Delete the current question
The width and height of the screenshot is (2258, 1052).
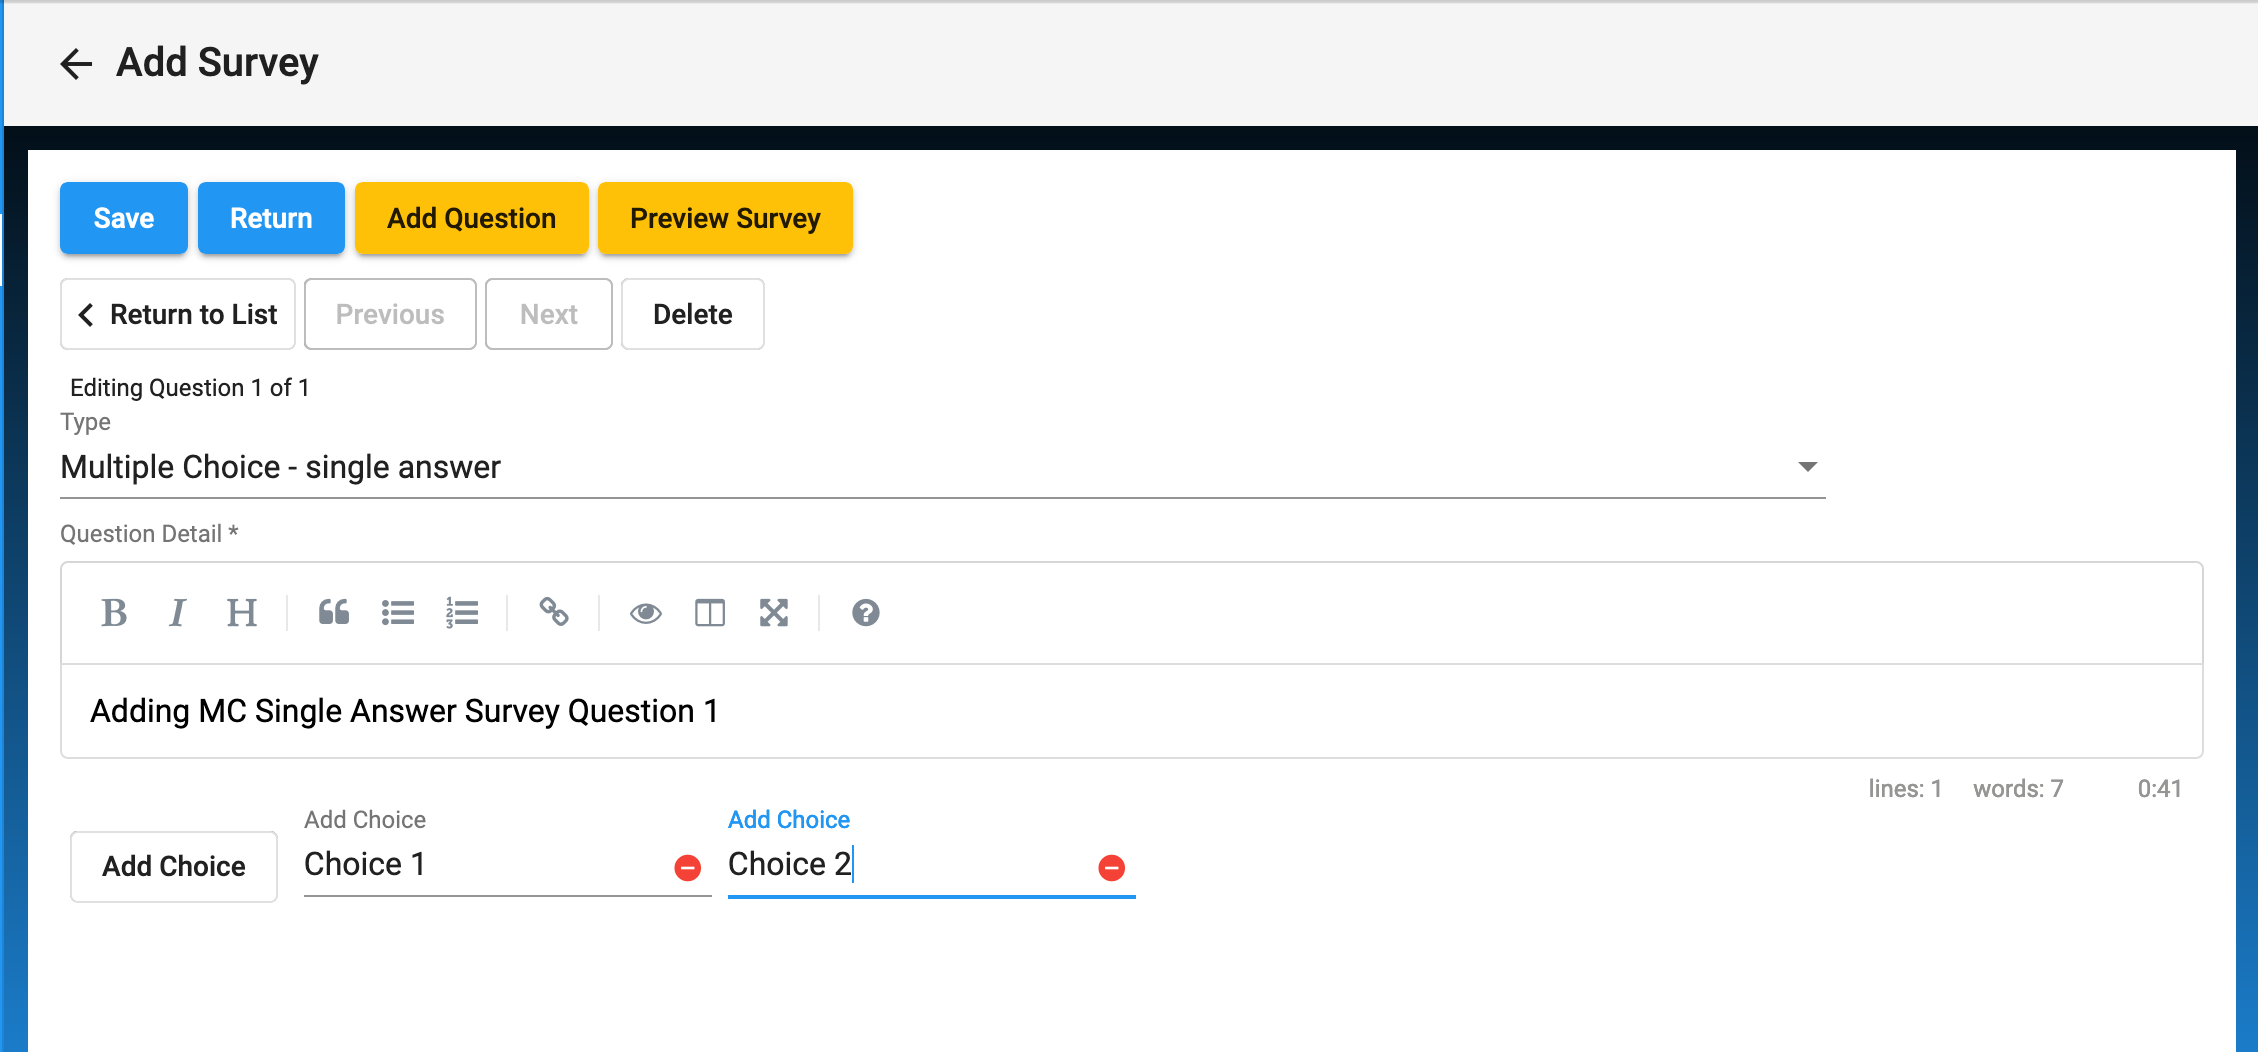click(x=693, y=314)
